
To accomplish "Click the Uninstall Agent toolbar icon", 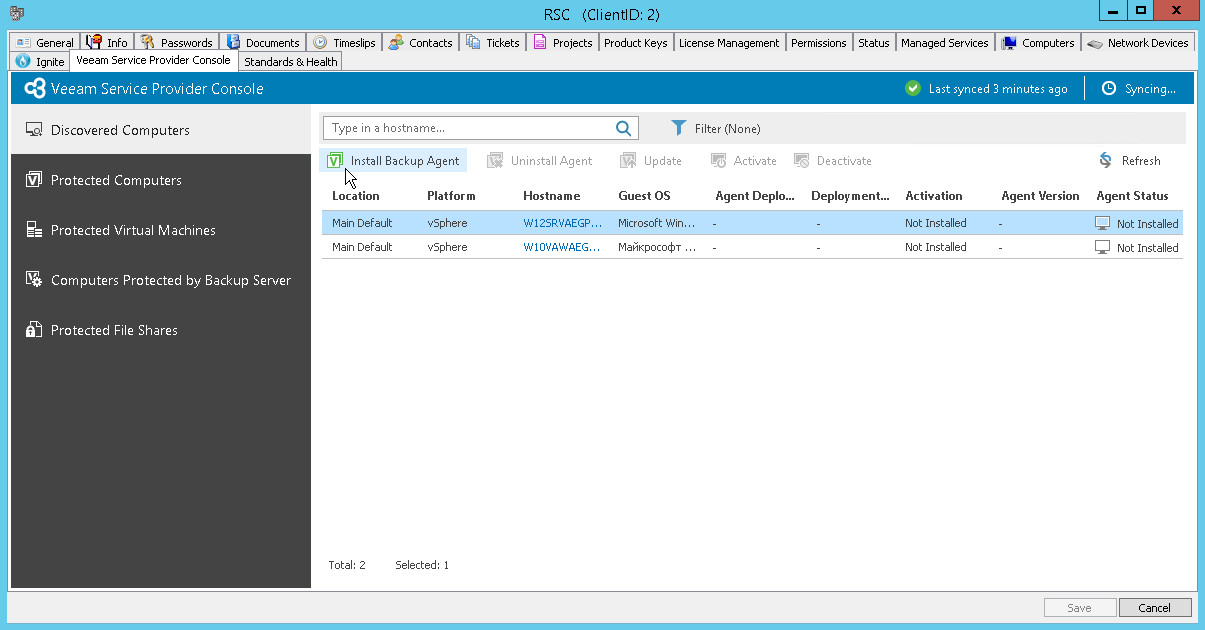I will [494, 160].
